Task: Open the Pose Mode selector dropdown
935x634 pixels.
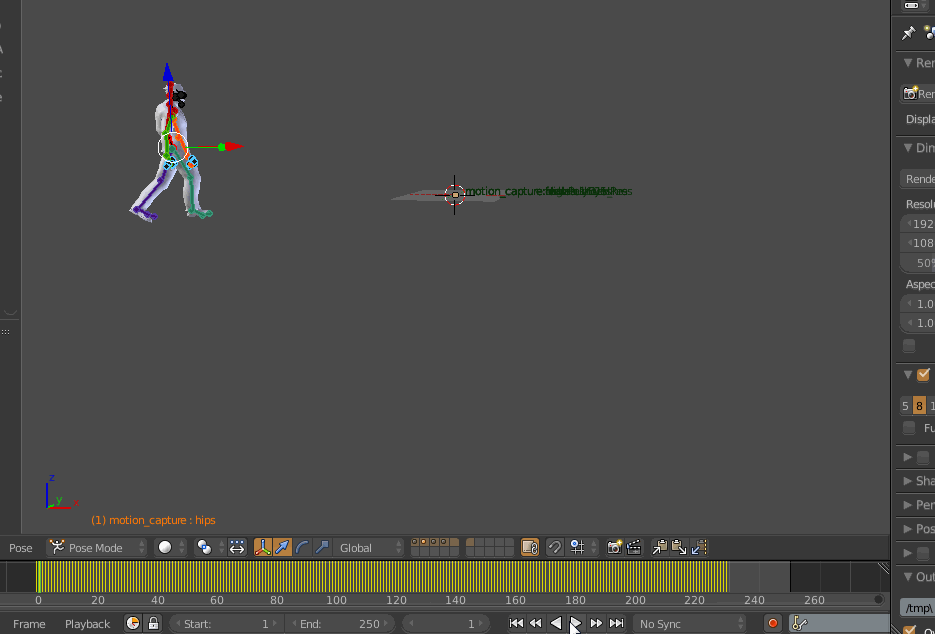Action: coord(97,548)
